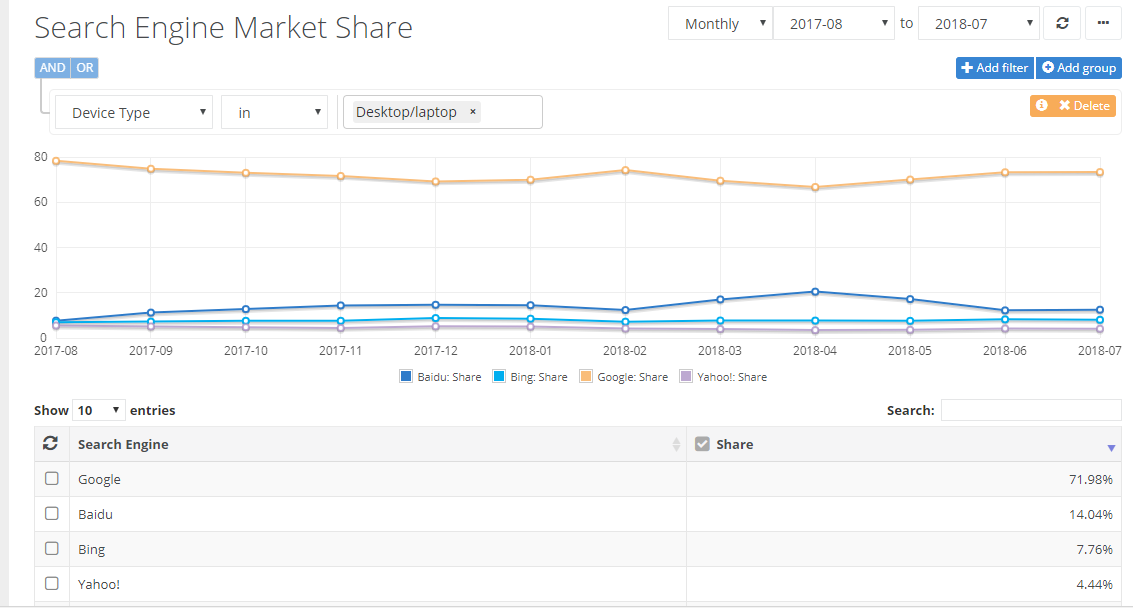Click the sort arrows on Search Engine column

(x=676, y=444)
